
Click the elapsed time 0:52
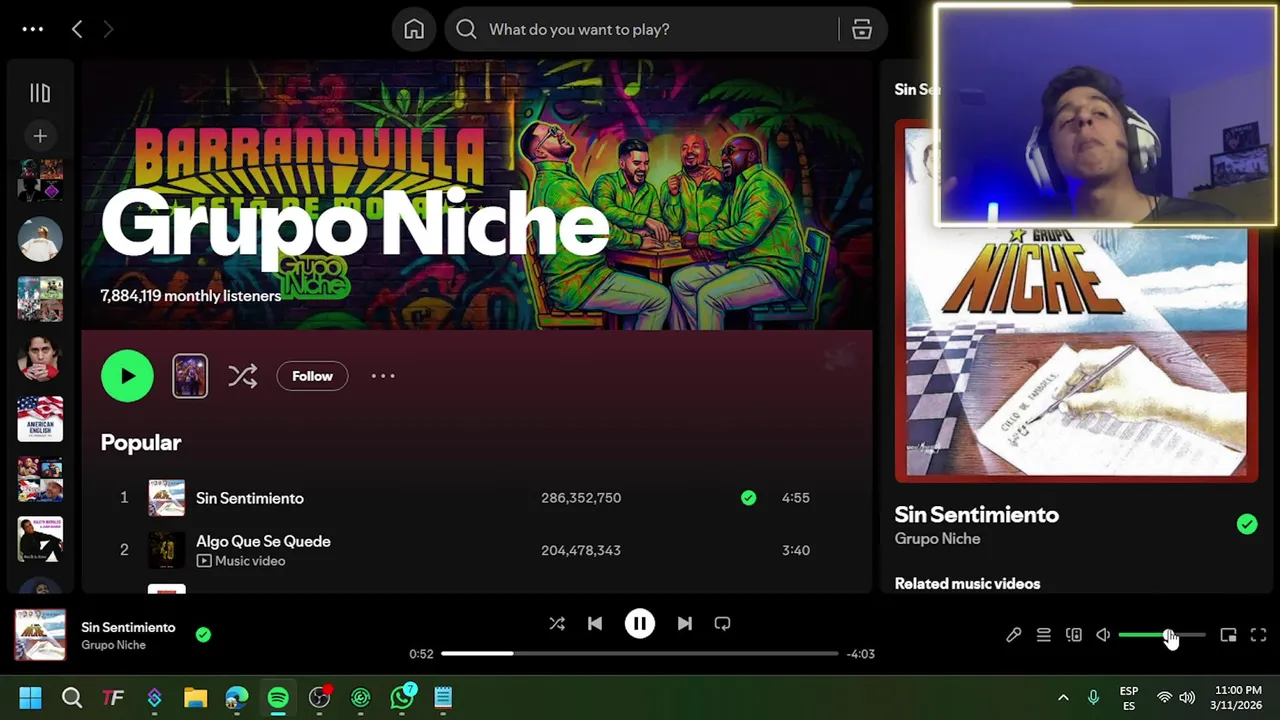(x=421, y=654)
